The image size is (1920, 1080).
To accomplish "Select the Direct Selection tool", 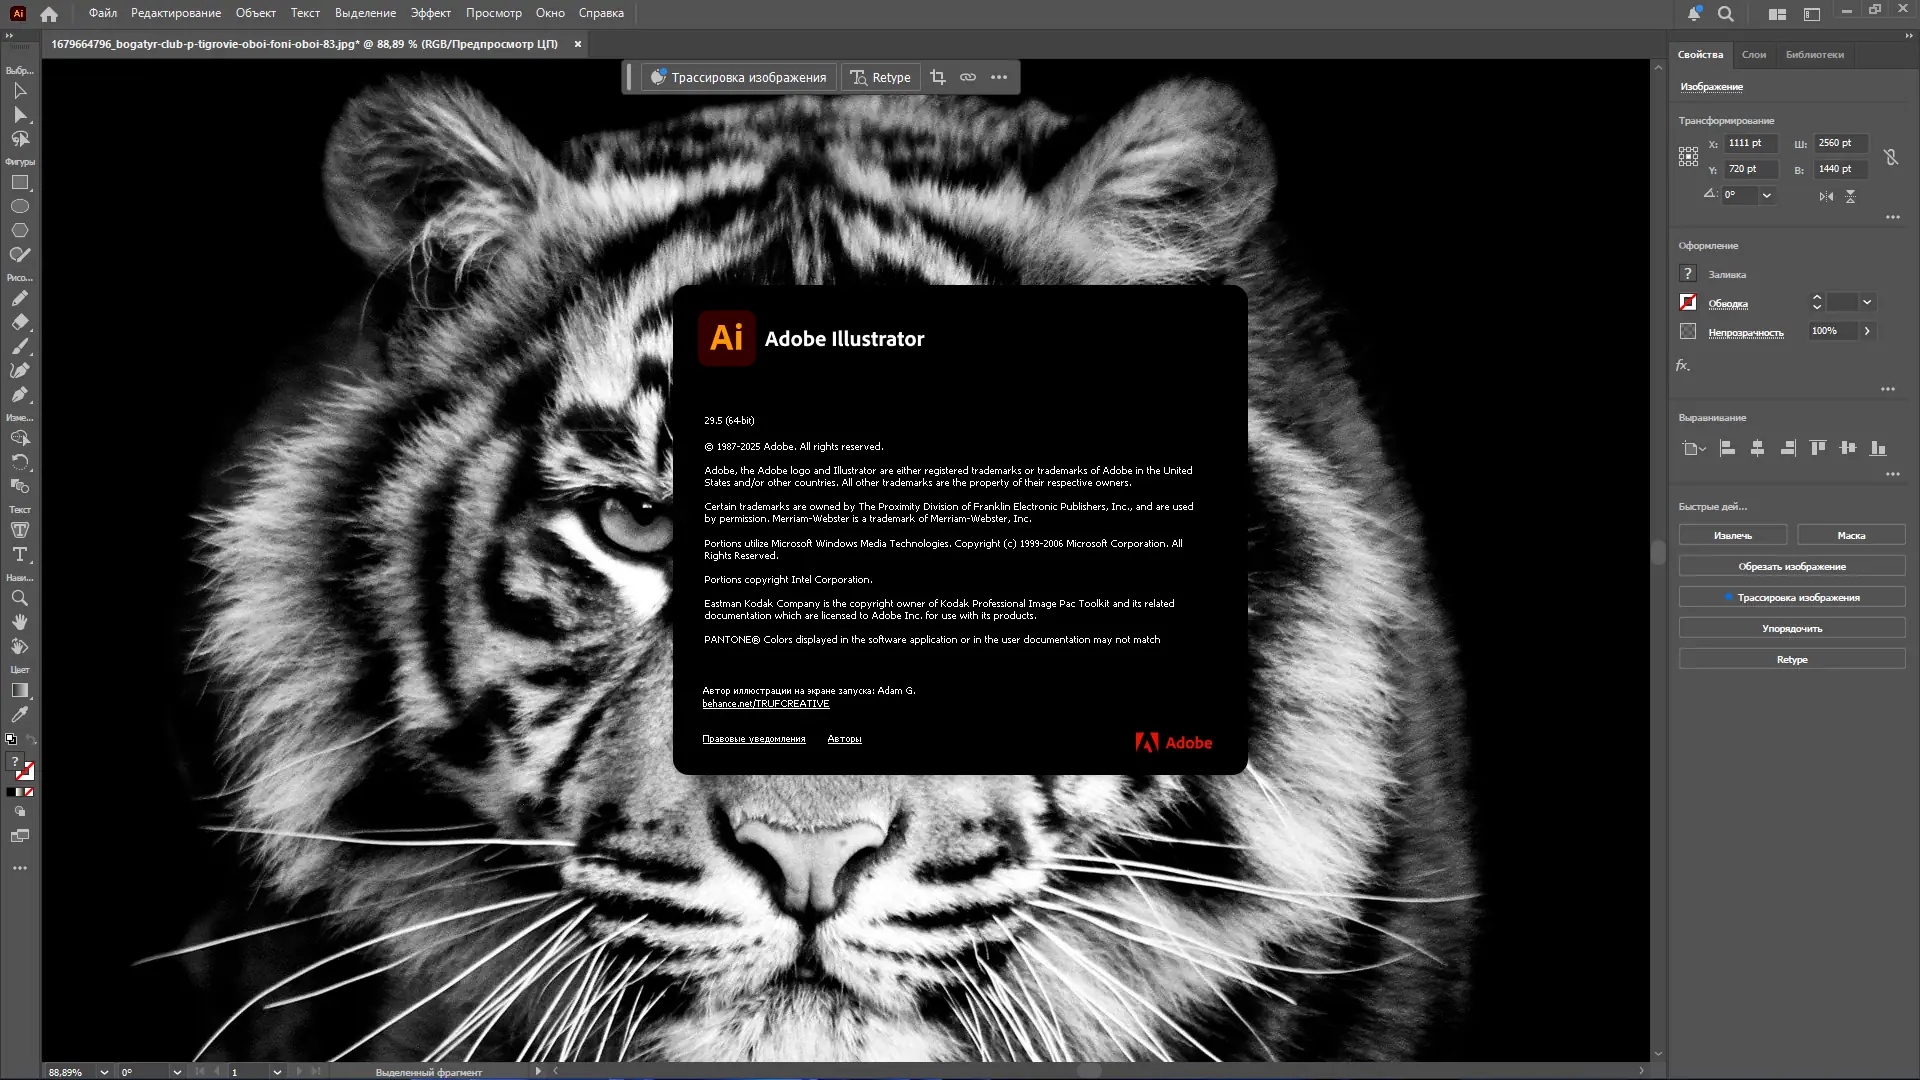I will coord(20,115).
